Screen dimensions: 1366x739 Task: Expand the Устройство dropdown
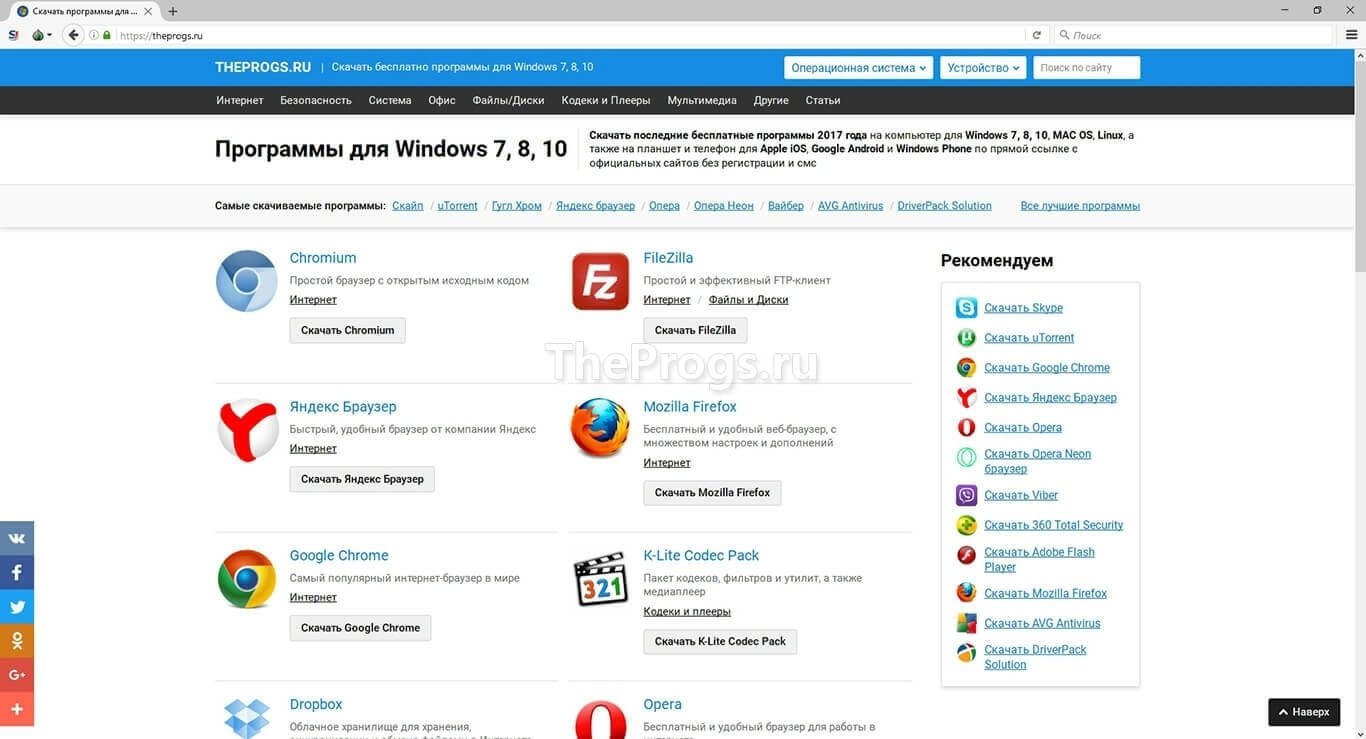984,68
